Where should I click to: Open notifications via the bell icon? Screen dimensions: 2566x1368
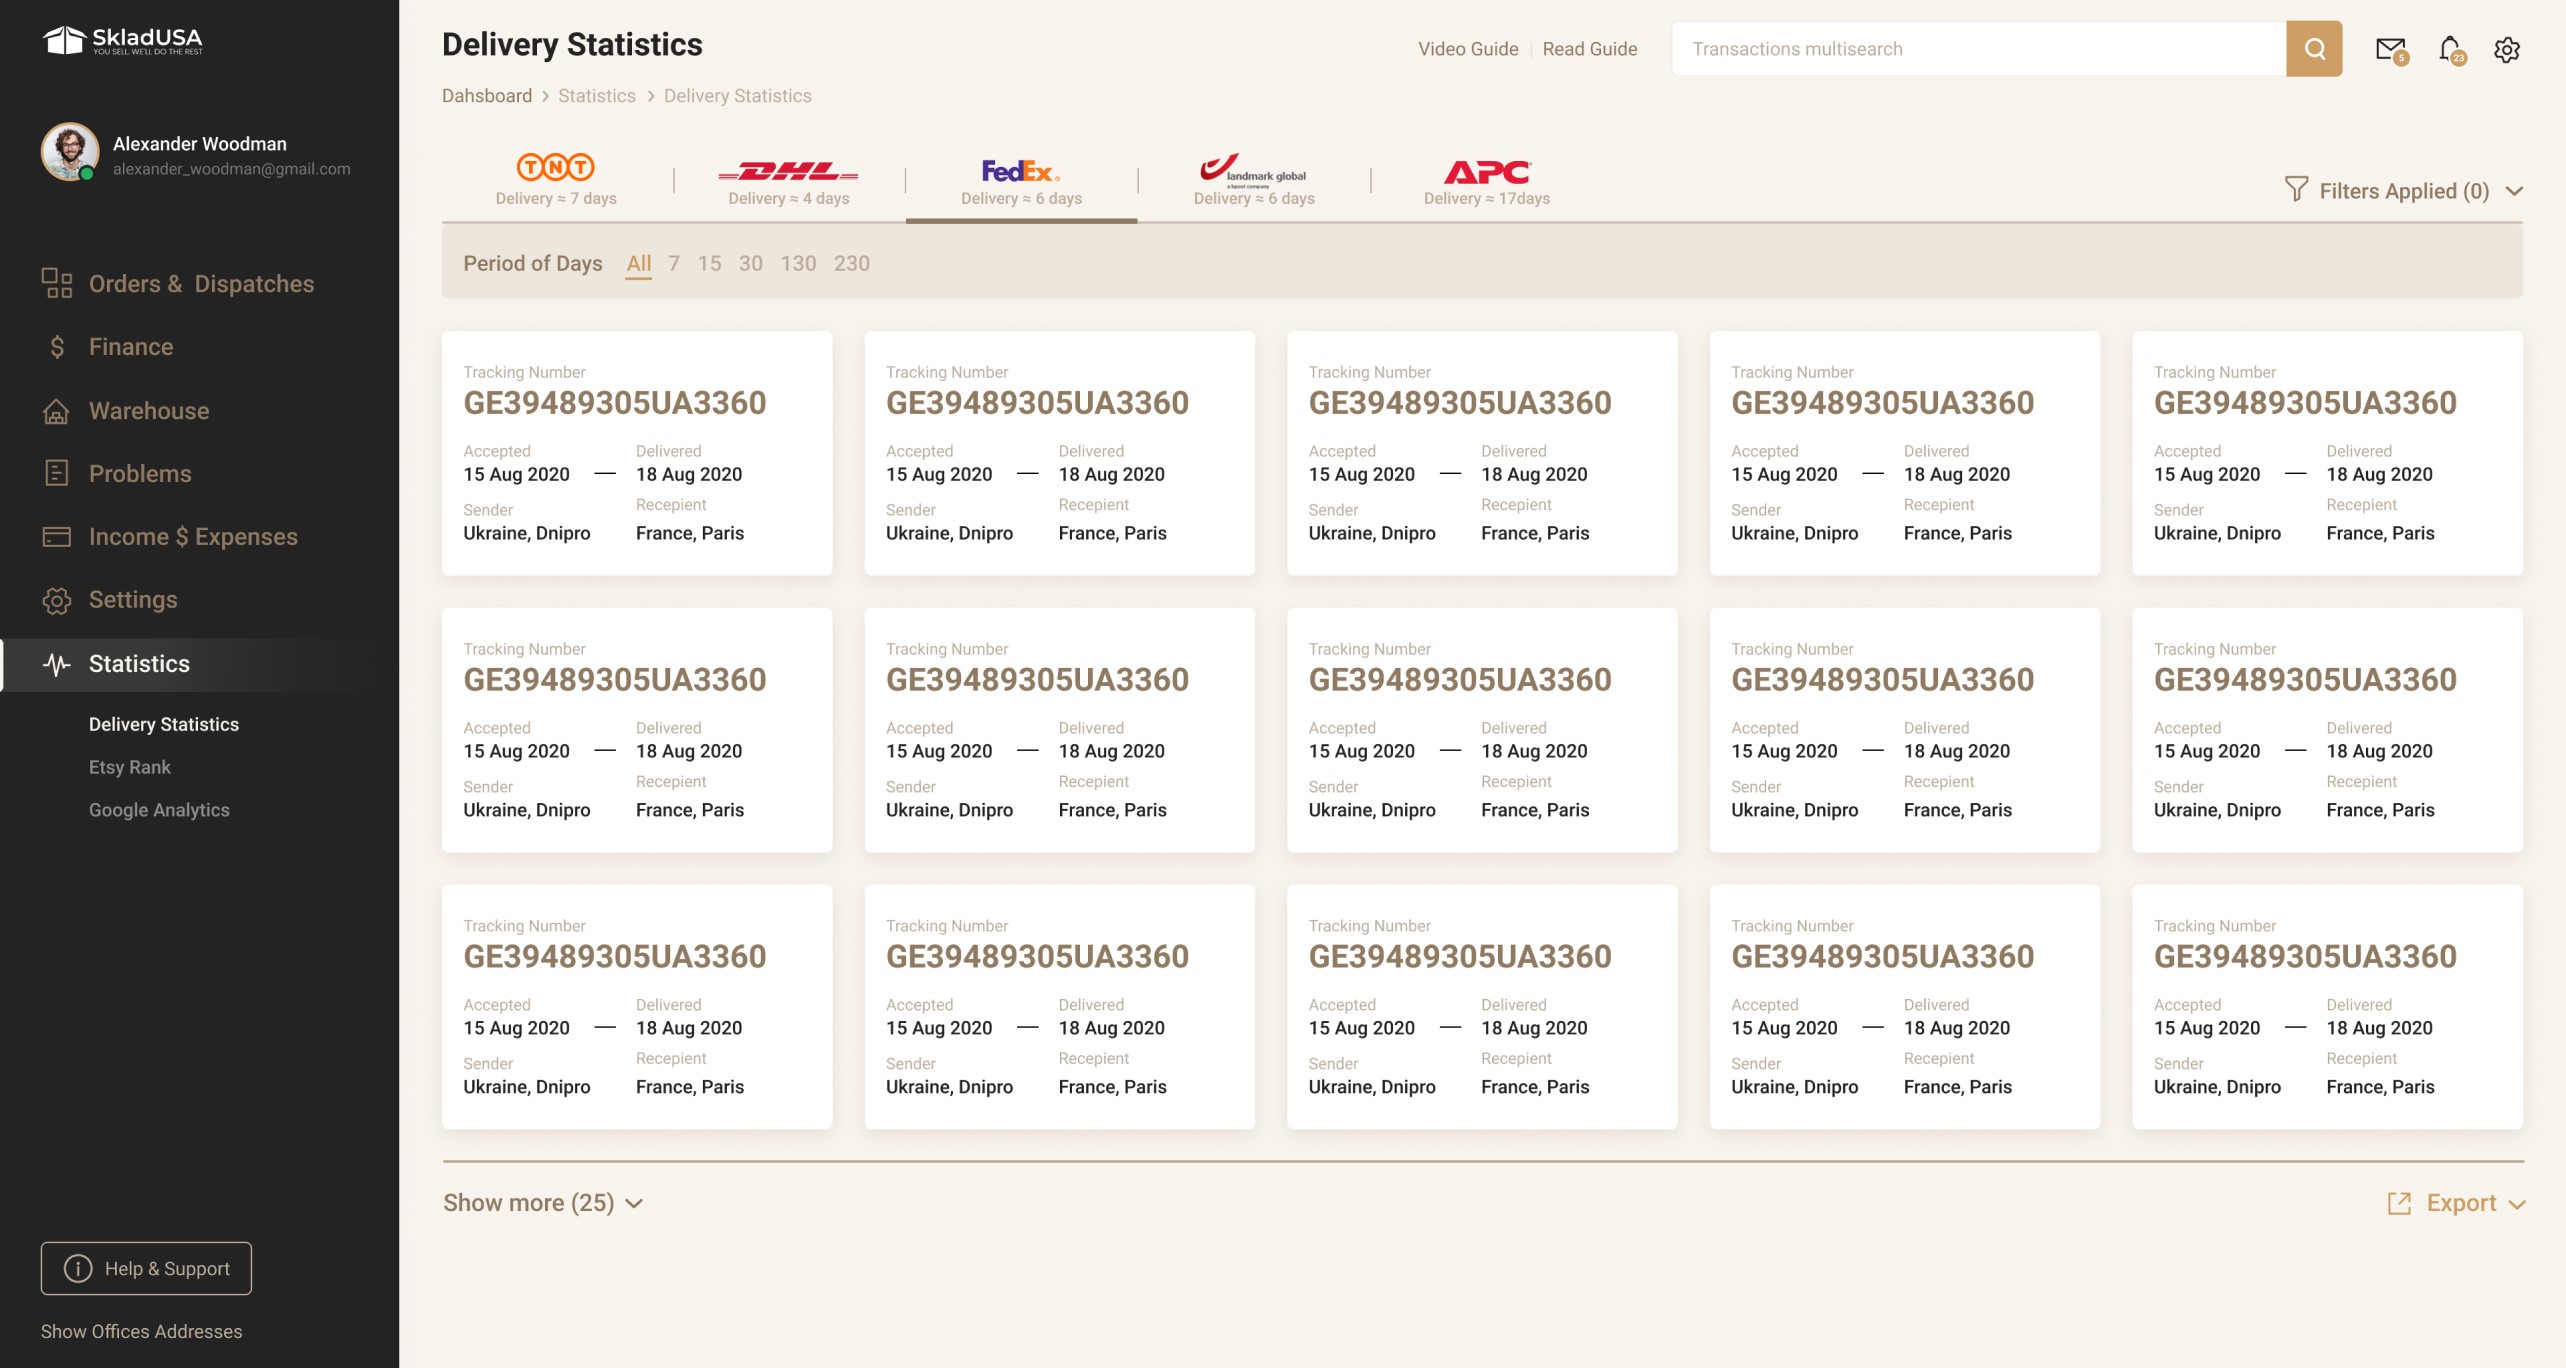pos(2449,48)
